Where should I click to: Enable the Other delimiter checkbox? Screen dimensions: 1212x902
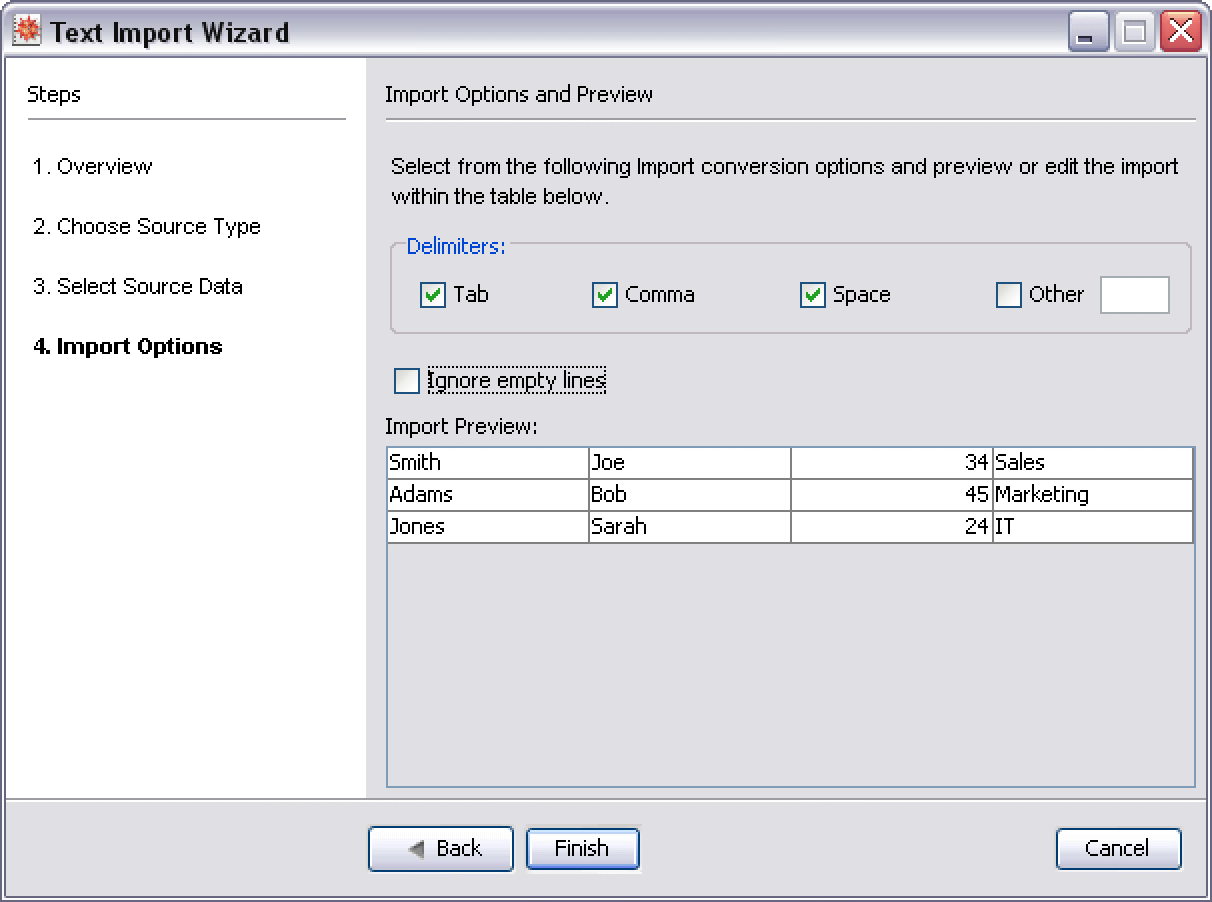(x=1009, y=295)
